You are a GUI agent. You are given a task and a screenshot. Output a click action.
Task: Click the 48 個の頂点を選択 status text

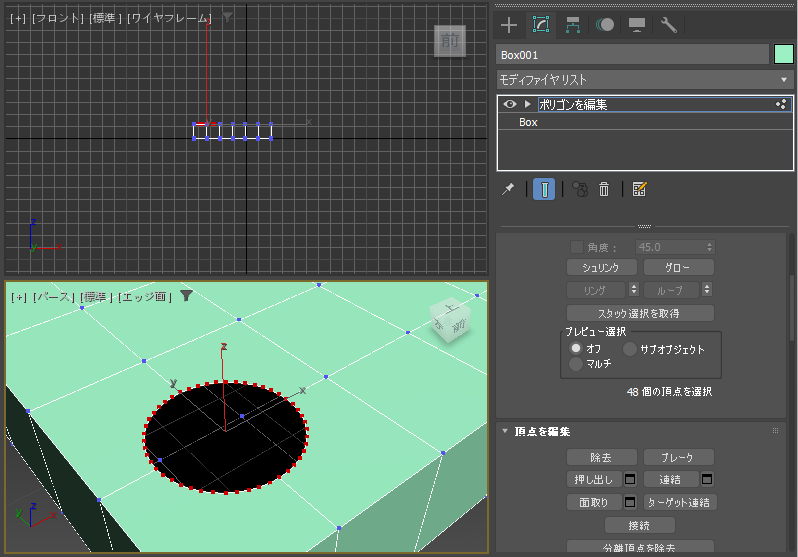pos(669,392)
